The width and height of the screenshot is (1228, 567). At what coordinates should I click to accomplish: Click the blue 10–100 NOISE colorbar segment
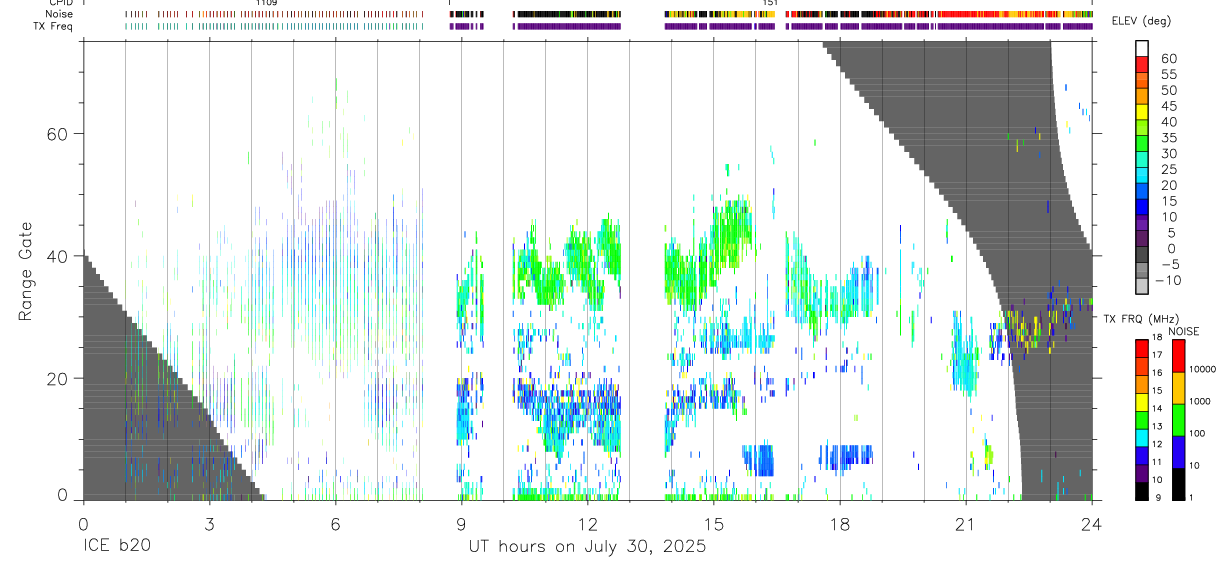[1178, 451]
